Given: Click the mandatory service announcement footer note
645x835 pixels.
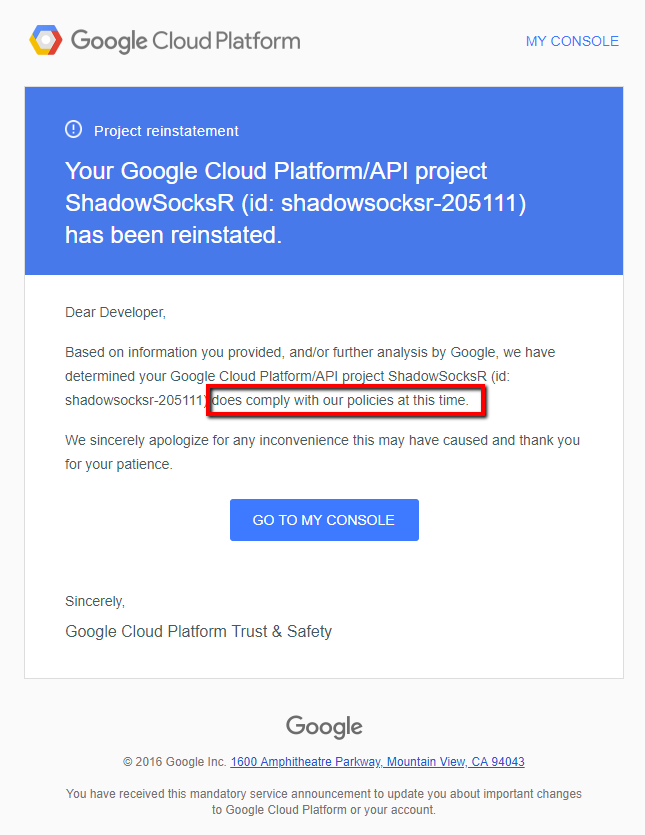Looking at the screenshot, I should (x=324, y=801).
